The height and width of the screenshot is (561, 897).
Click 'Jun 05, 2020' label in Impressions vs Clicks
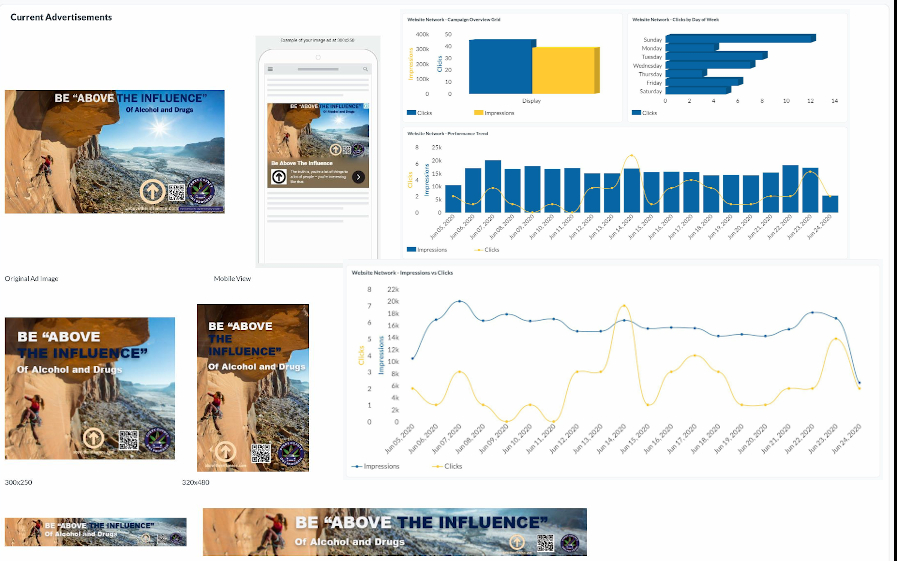[x=400, y=439]
